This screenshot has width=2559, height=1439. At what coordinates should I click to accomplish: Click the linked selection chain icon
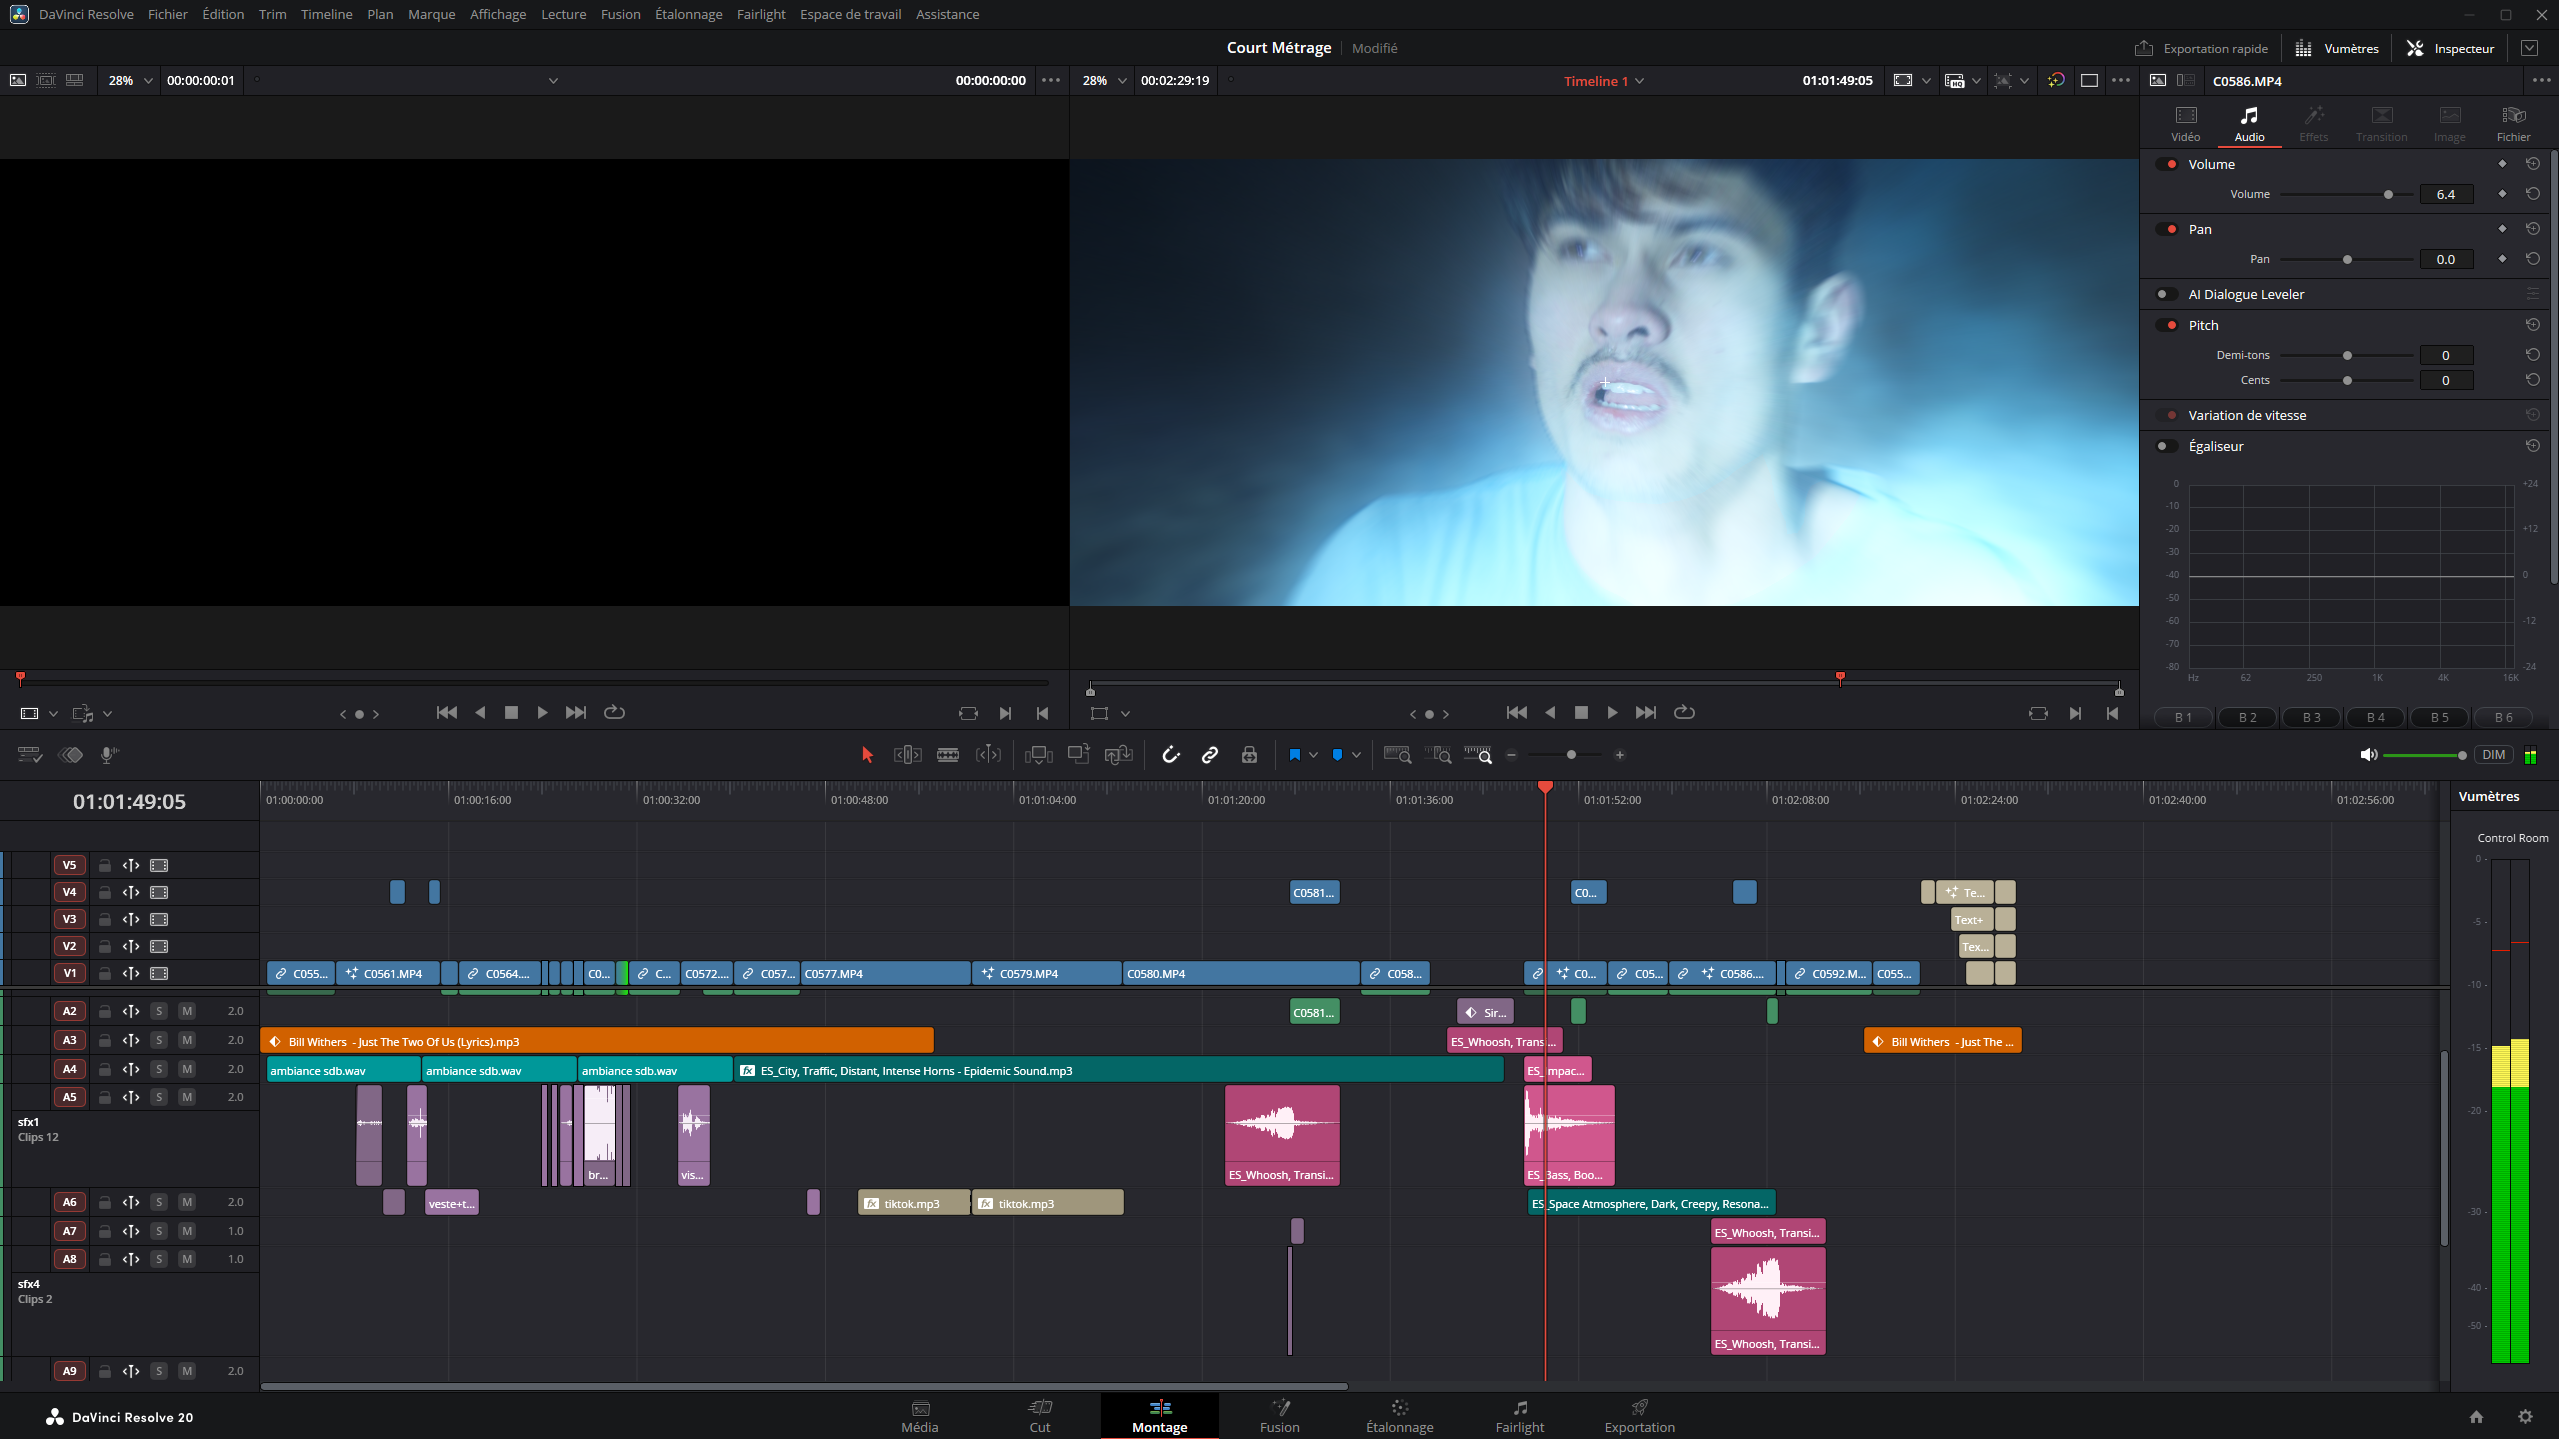1210,755
